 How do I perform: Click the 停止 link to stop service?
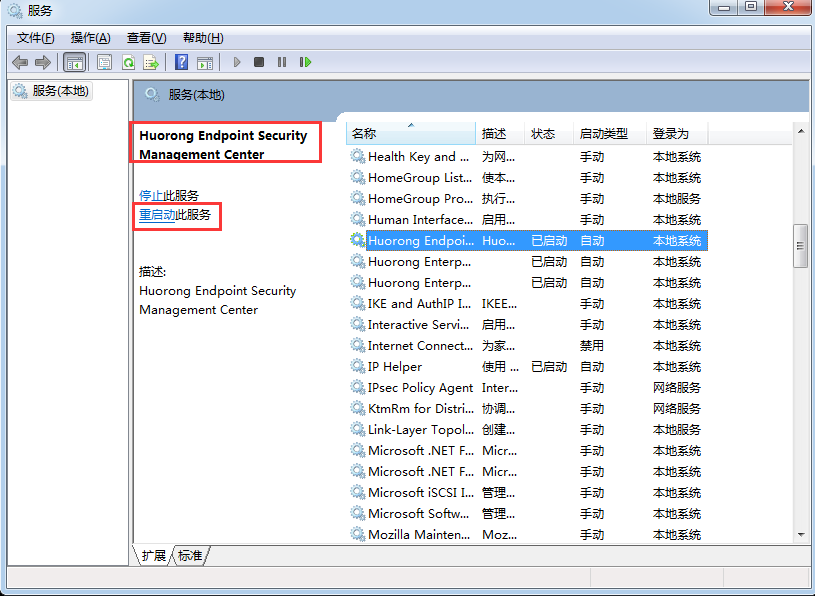(151, 196)
